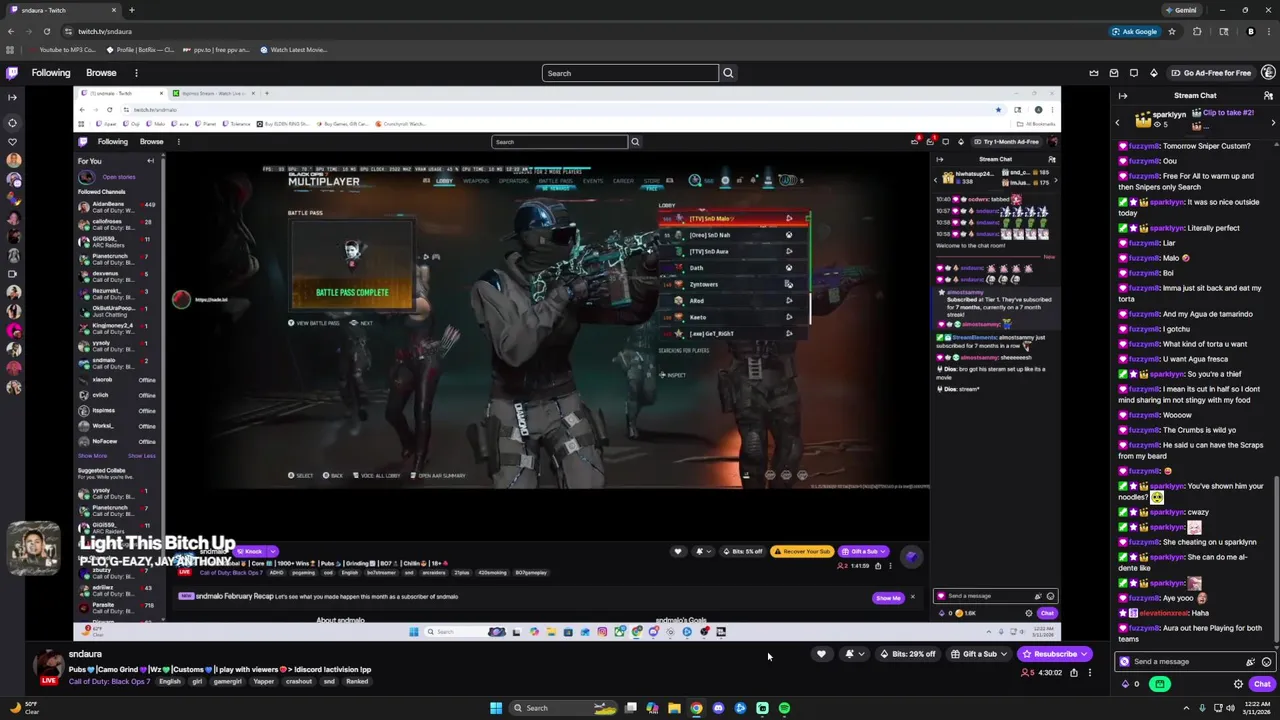Open Chrome three-dot menu
Screen dimensions: 1280x720
1270,32
